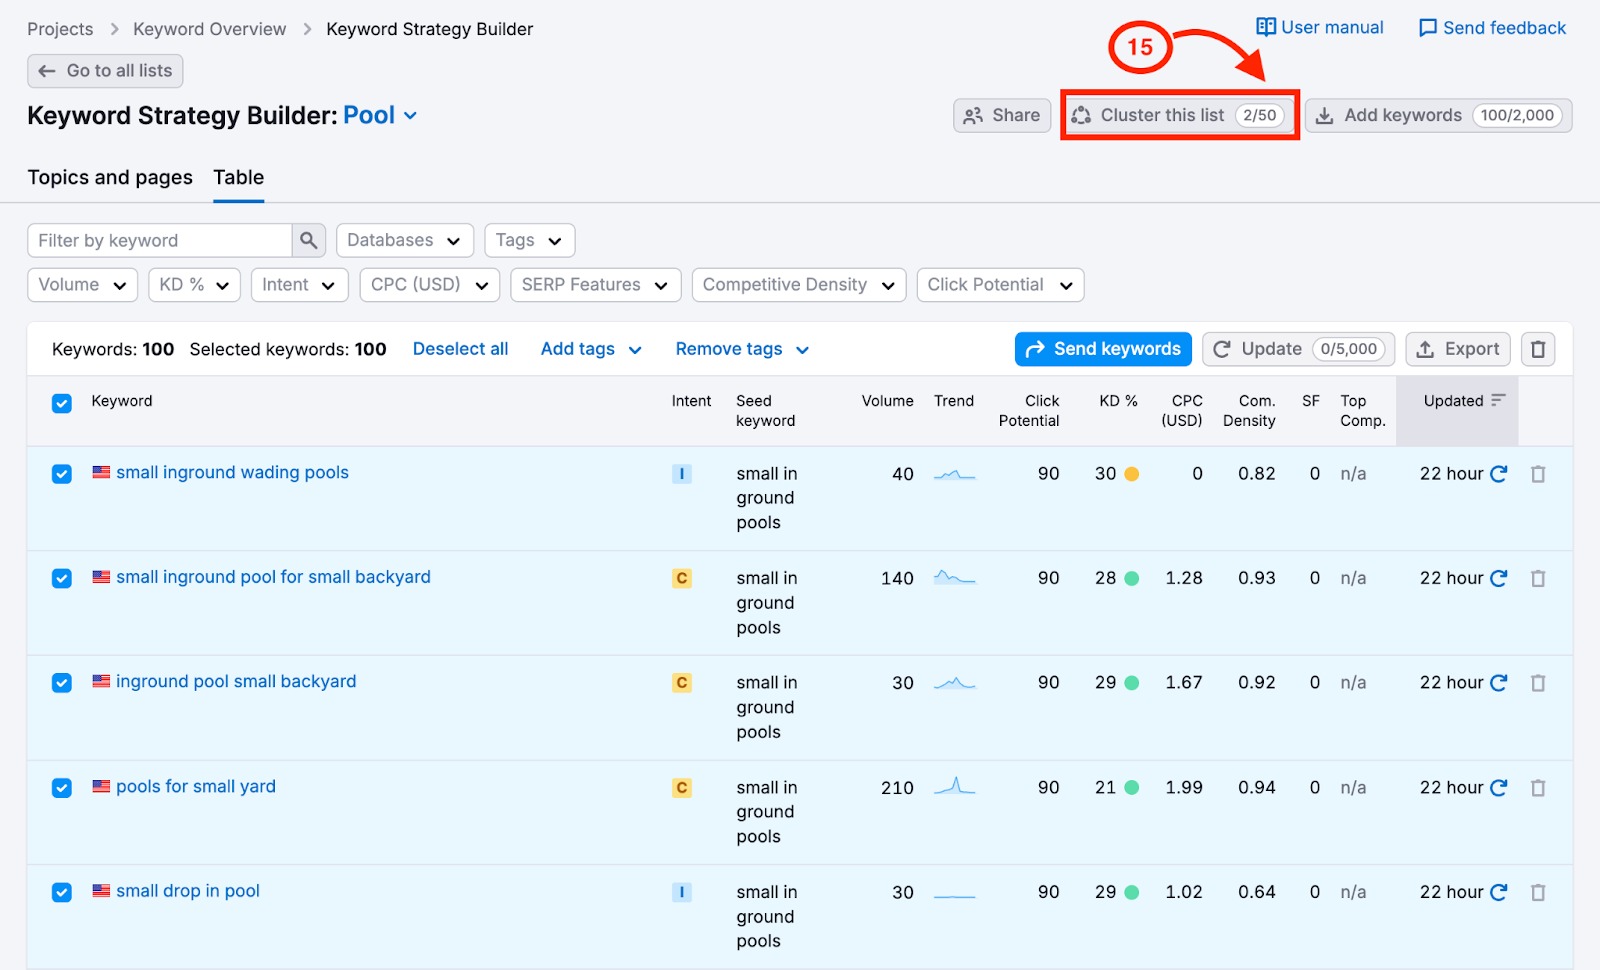Click the chat icon of Send feedback
The width and height of the screenshot is (1600, 970).
point(1428,28)
